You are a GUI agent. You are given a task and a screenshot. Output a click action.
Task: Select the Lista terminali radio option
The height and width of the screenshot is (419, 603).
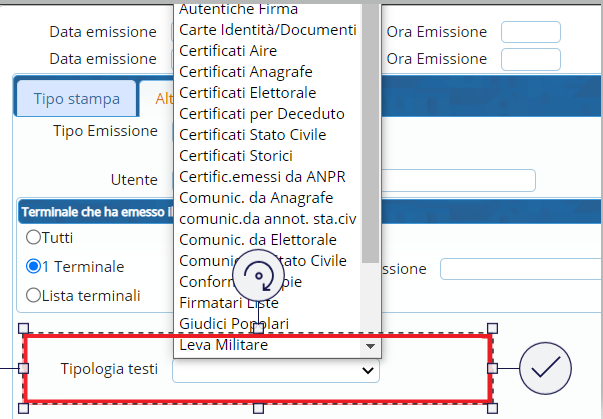33,296
